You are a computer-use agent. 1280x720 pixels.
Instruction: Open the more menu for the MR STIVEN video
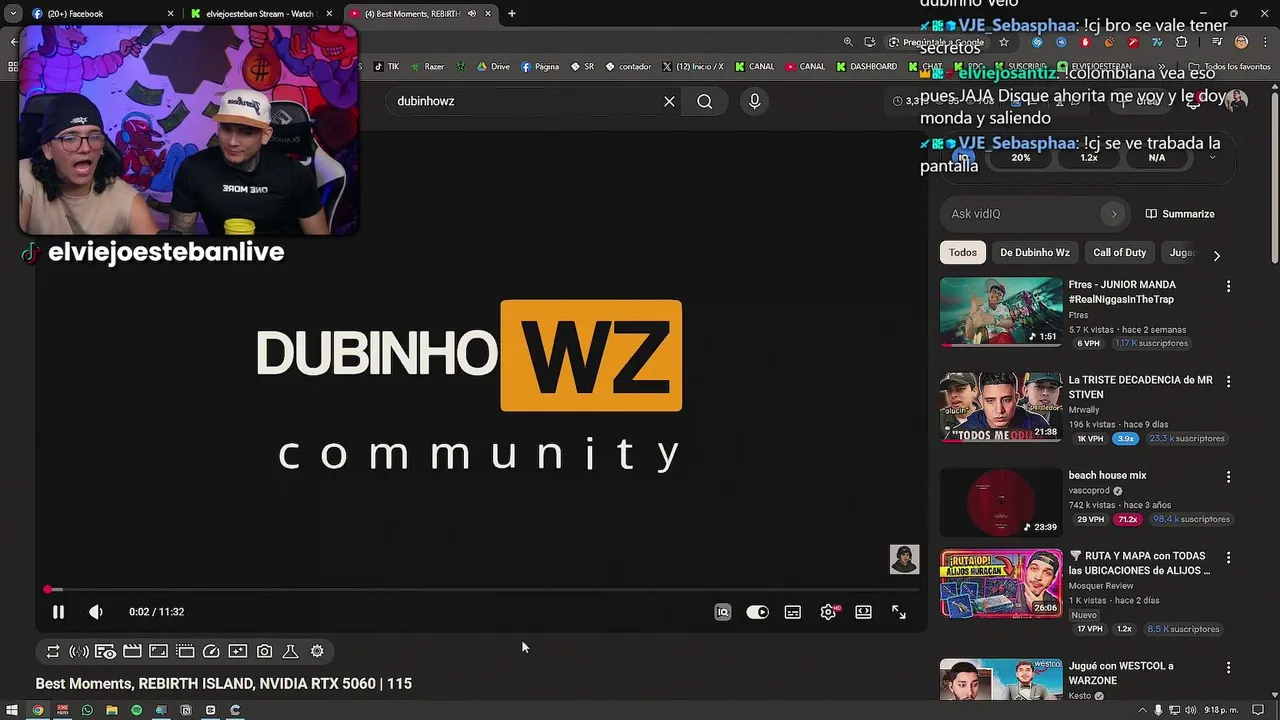1228,381
